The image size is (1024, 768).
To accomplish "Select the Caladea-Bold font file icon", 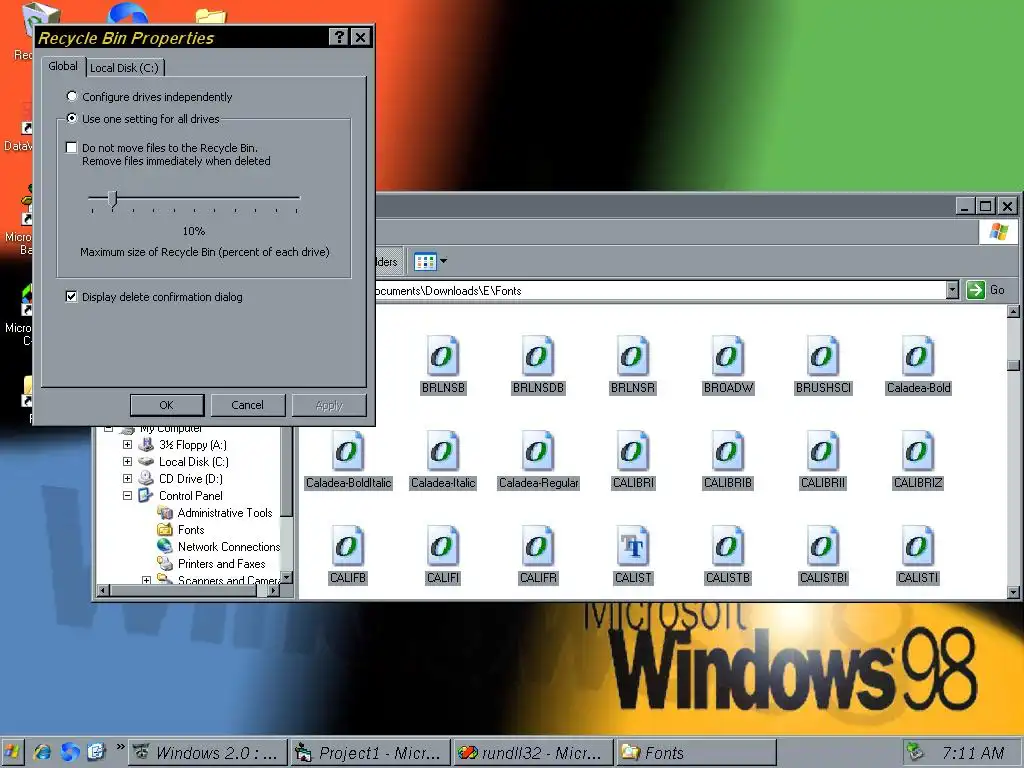I will (x=918, y=357).
